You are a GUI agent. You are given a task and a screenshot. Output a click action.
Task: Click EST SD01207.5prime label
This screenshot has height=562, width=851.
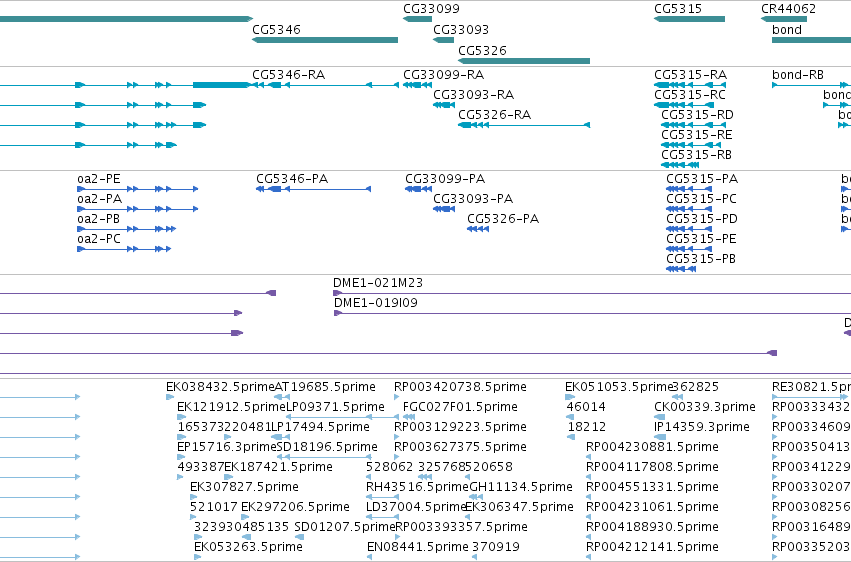coord(345,527)
